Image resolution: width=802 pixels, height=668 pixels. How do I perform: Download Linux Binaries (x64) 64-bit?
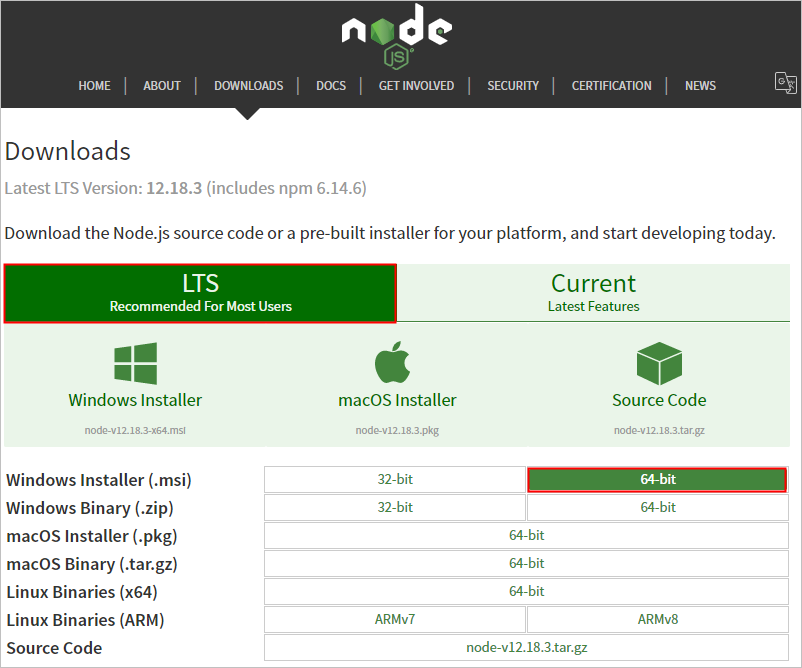[526, 592]
